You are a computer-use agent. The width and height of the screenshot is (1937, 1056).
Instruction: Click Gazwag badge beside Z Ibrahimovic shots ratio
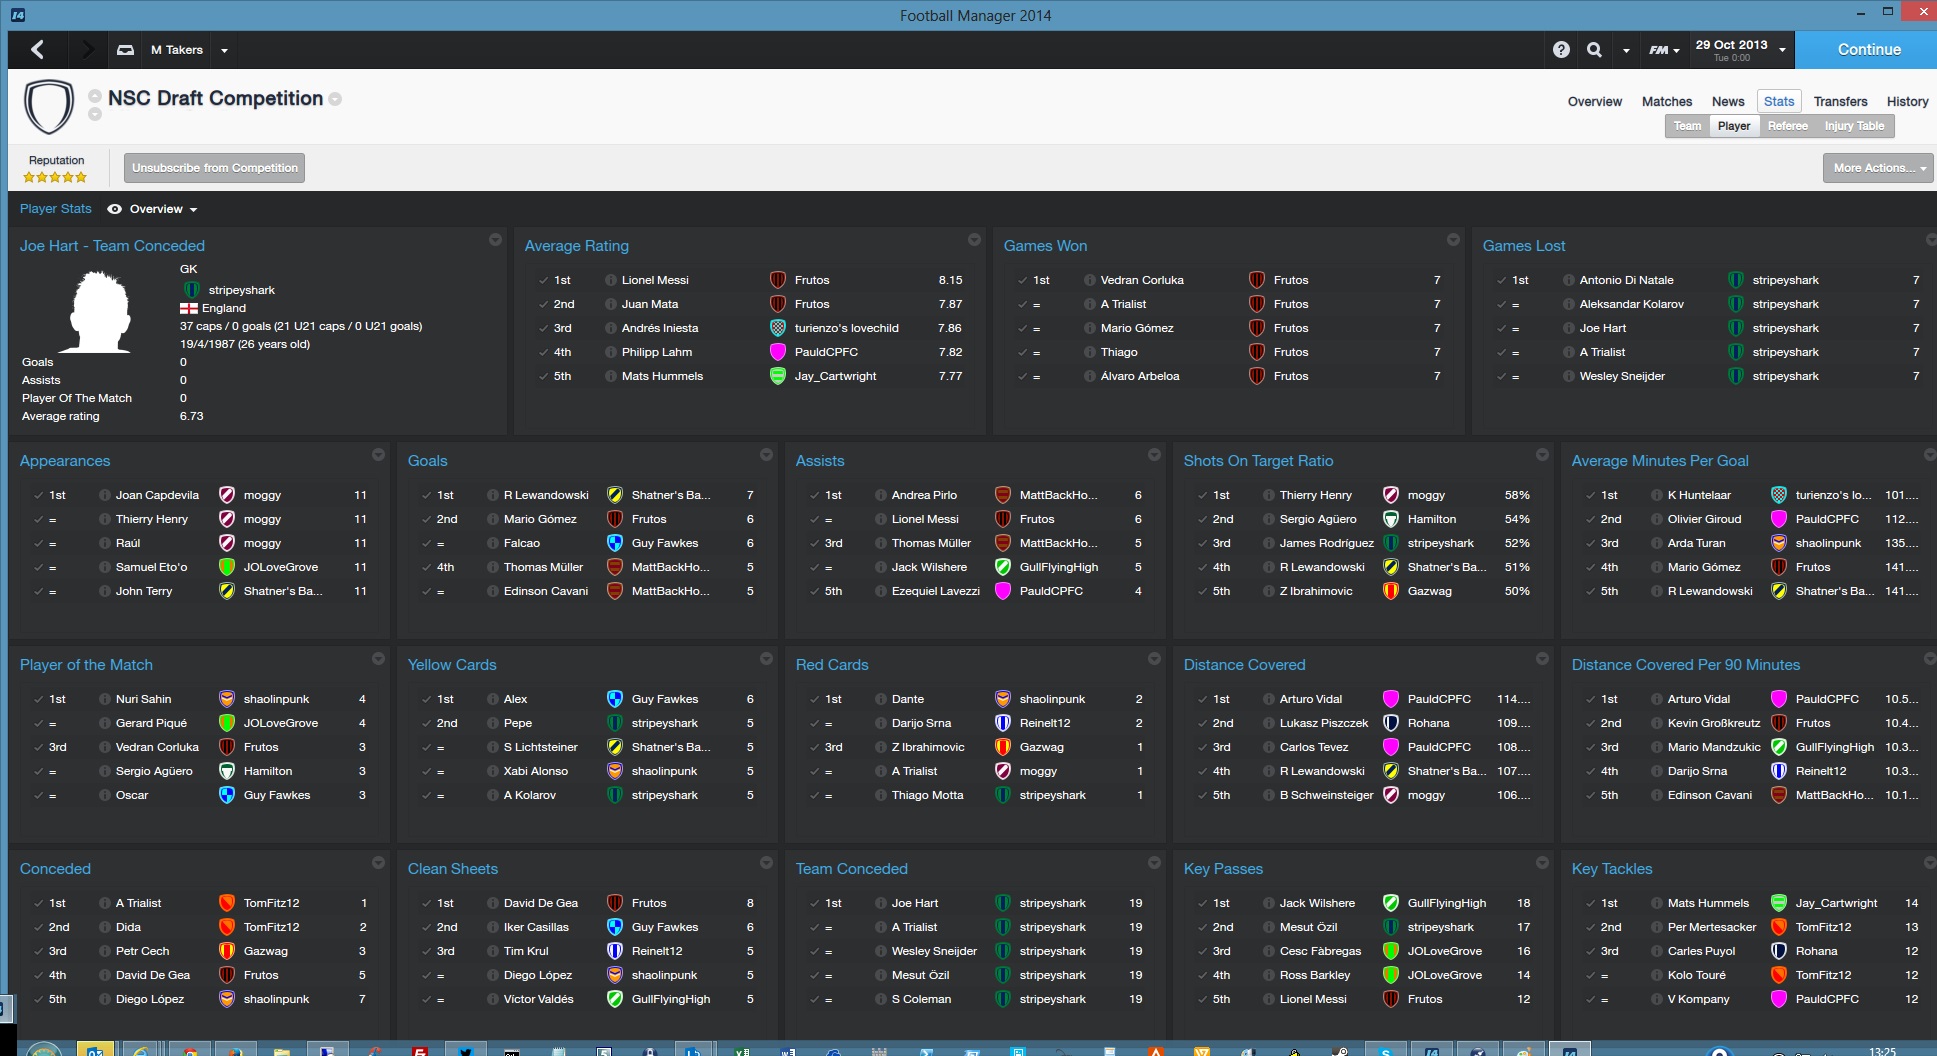(1391, 591)
